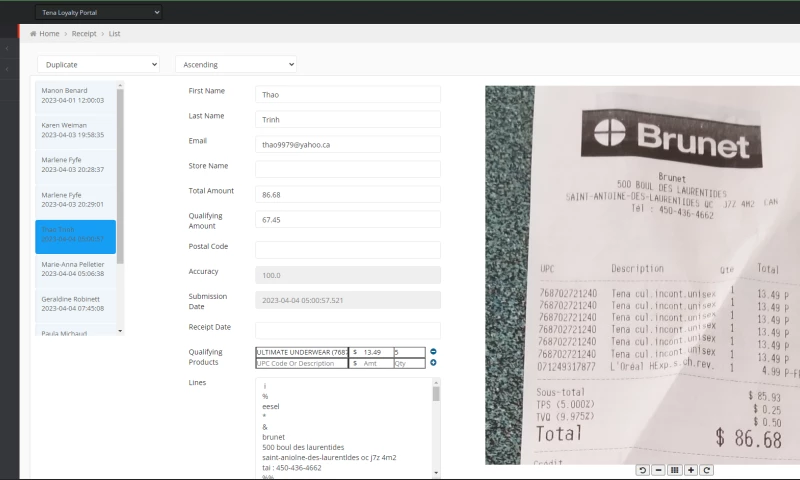Click the Store Name input field
Viewport: 800px width, 480px height.
[347, 169]
